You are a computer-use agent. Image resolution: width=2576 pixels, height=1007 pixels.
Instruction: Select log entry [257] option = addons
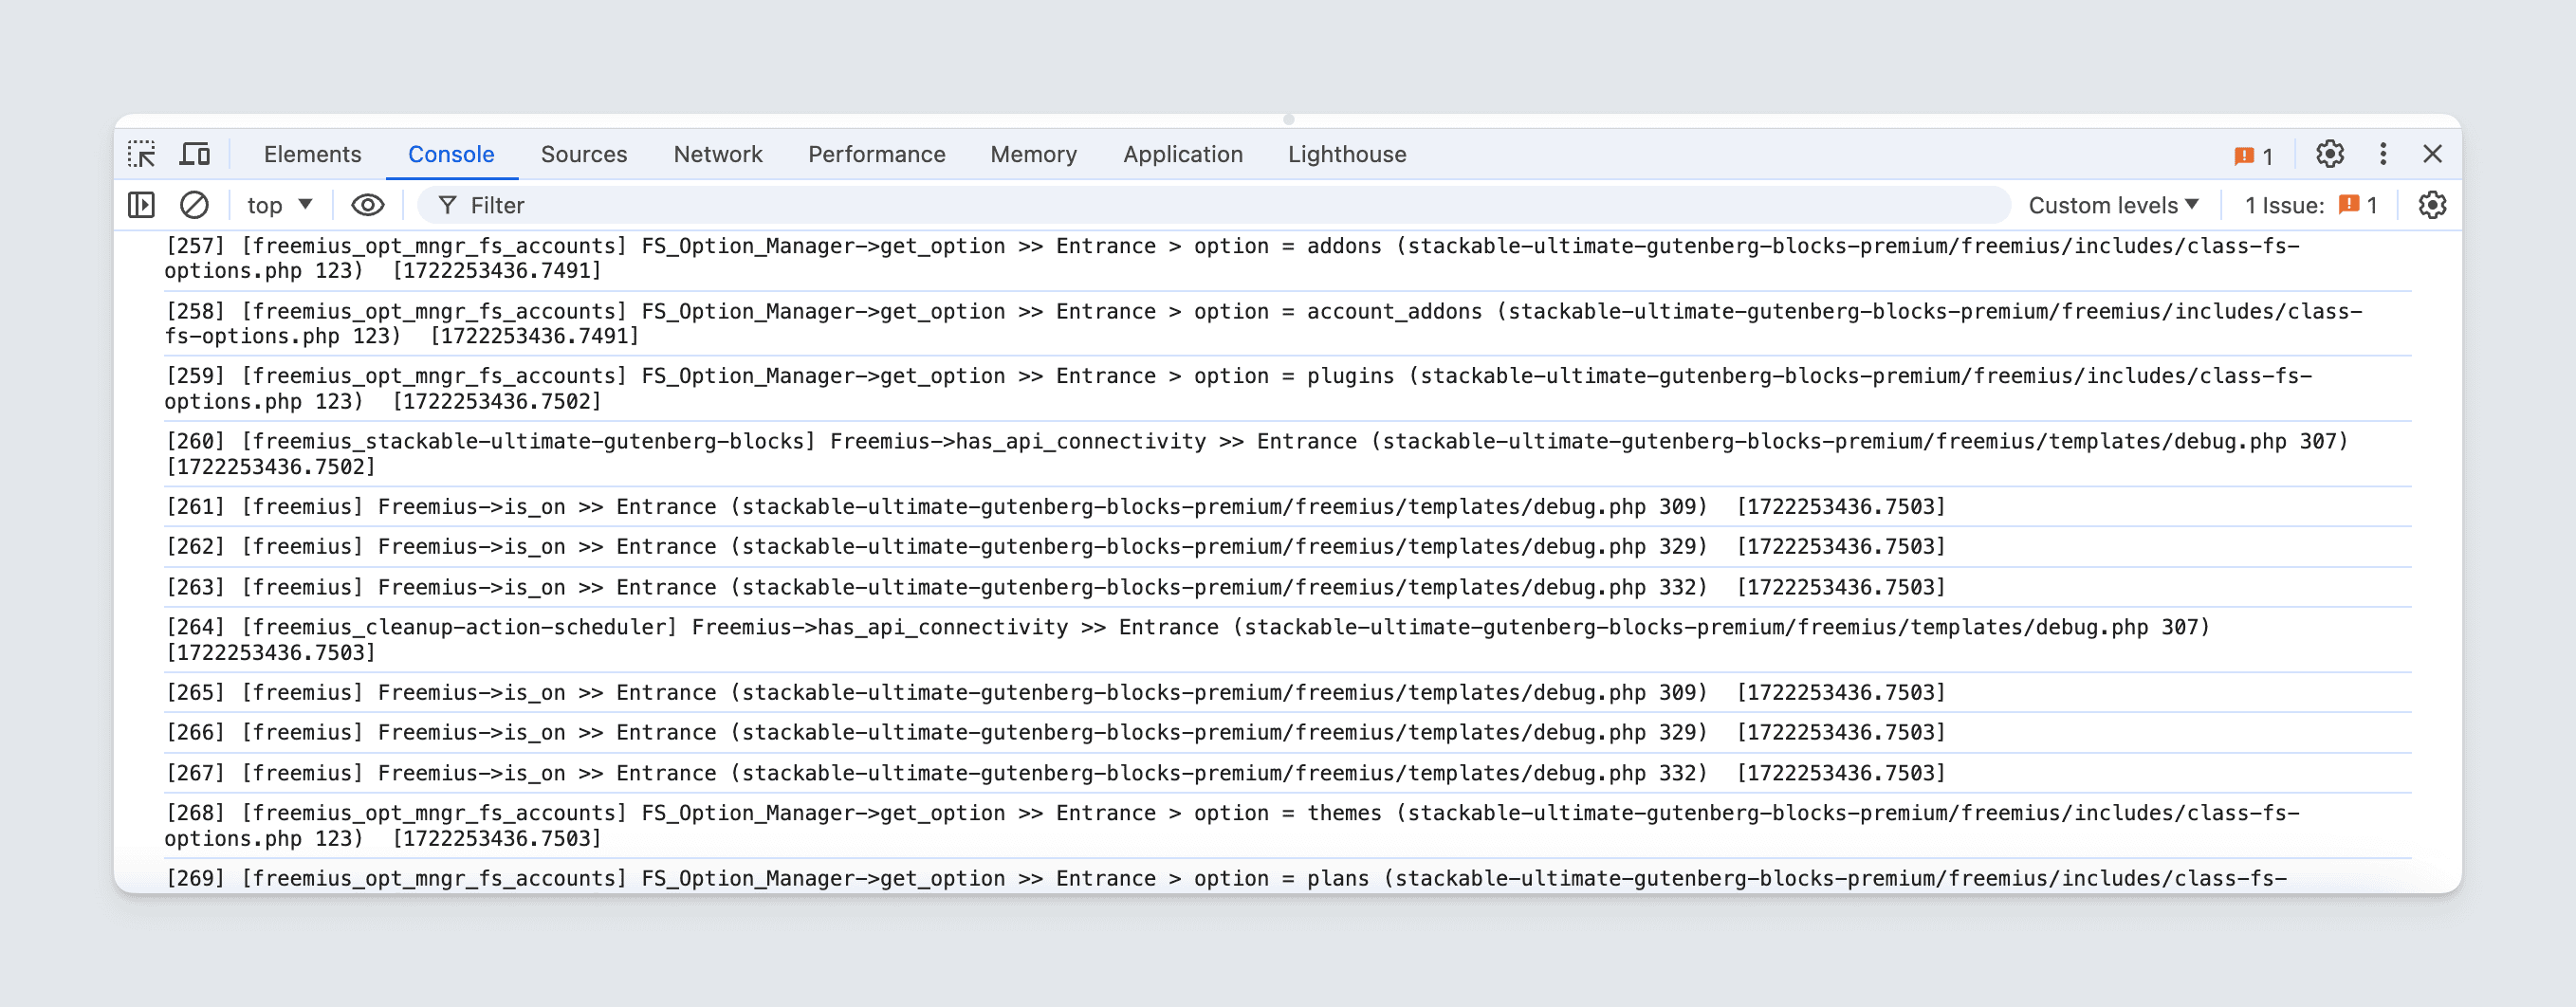tap(1288, 258)
